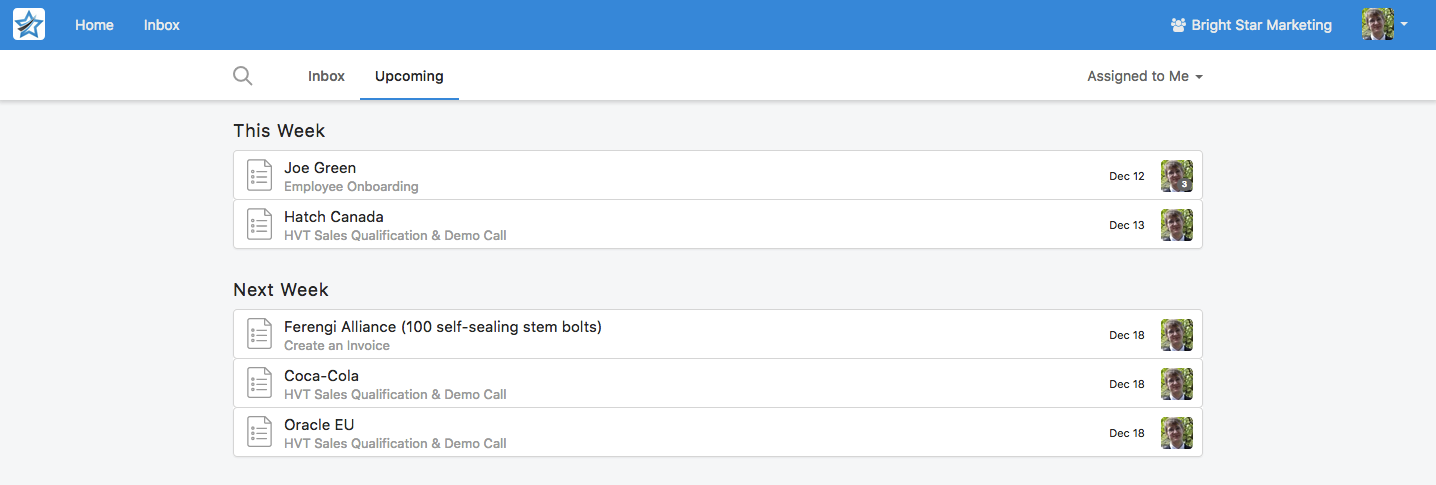This screenshot has width=1436, height=485.
Task: Click the star logo icon
Action: click(29, 24)
